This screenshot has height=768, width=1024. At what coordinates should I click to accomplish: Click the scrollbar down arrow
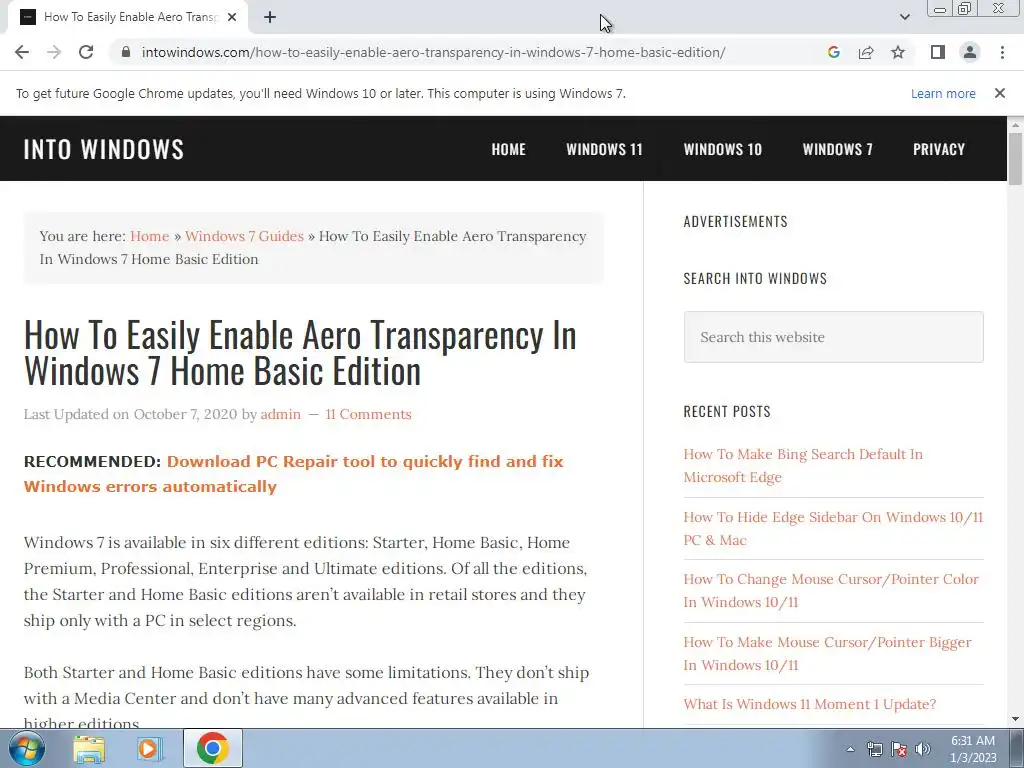[1015, 719]
